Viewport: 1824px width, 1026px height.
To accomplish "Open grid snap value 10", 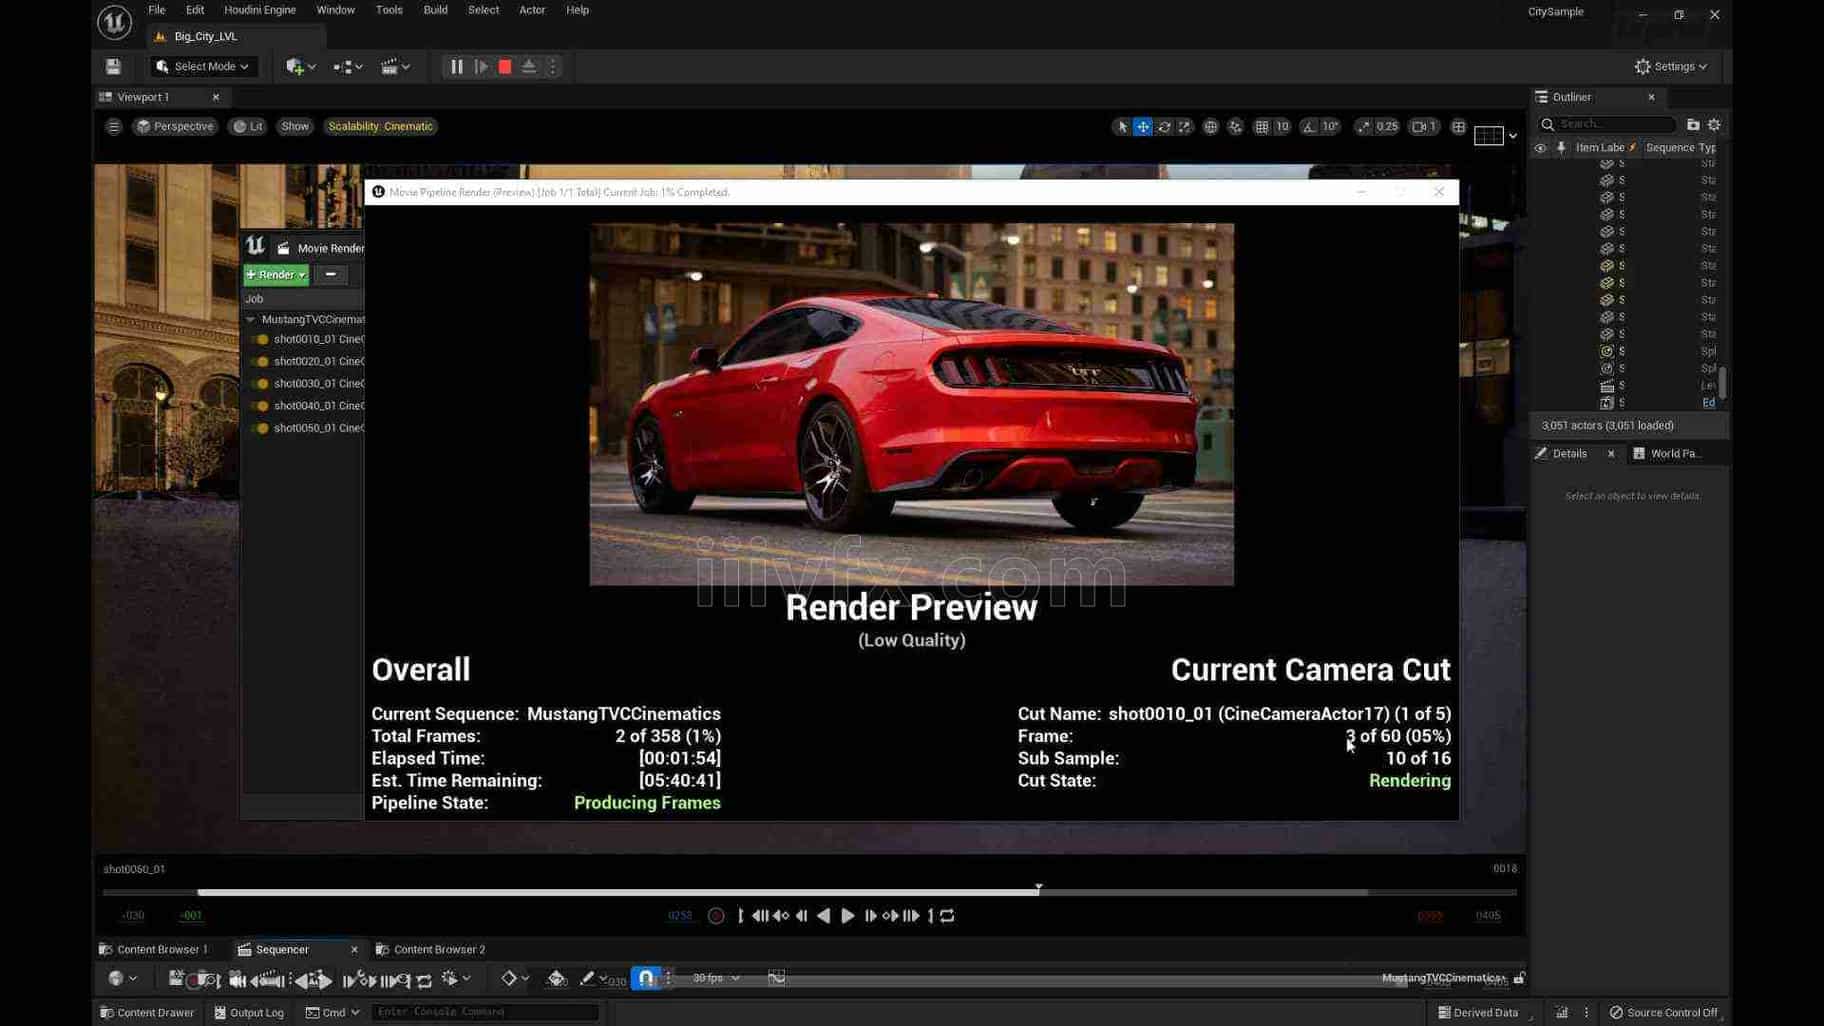I will [x=1282, y=127].
